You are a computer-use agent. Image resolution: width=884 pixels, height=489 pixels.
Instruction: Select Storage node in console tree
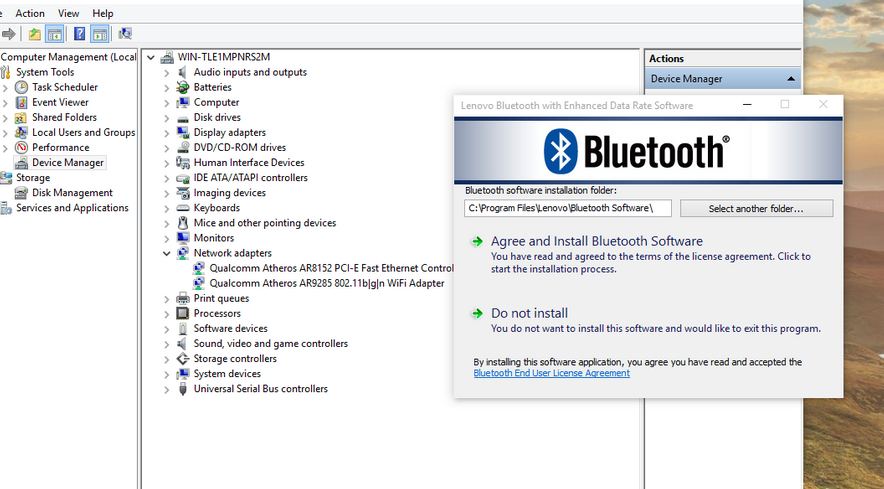point(33,178)
